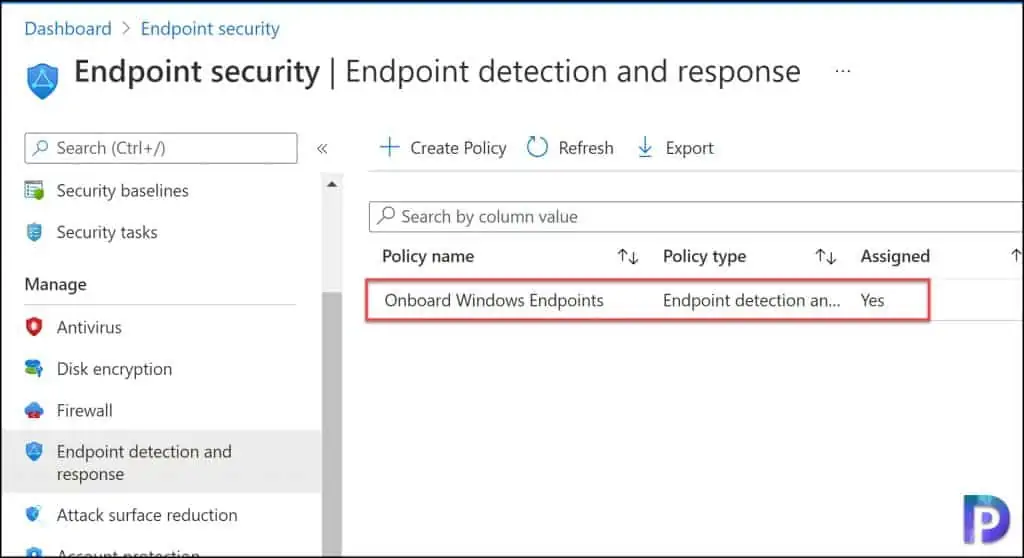Click the Security baselines icon
This screenshot has width=1024, height=558.
pos(34,190)
